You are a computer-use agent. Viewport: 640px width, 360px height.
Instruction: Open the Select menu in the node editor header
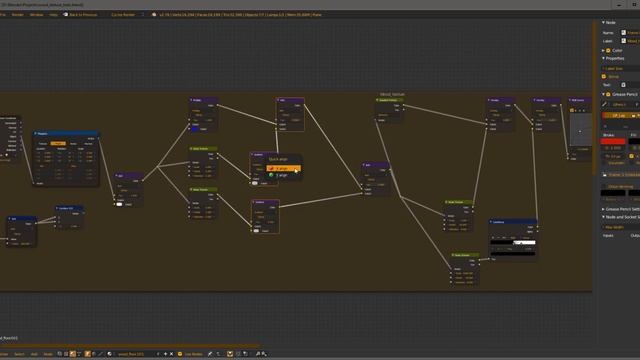pos(19,354)
